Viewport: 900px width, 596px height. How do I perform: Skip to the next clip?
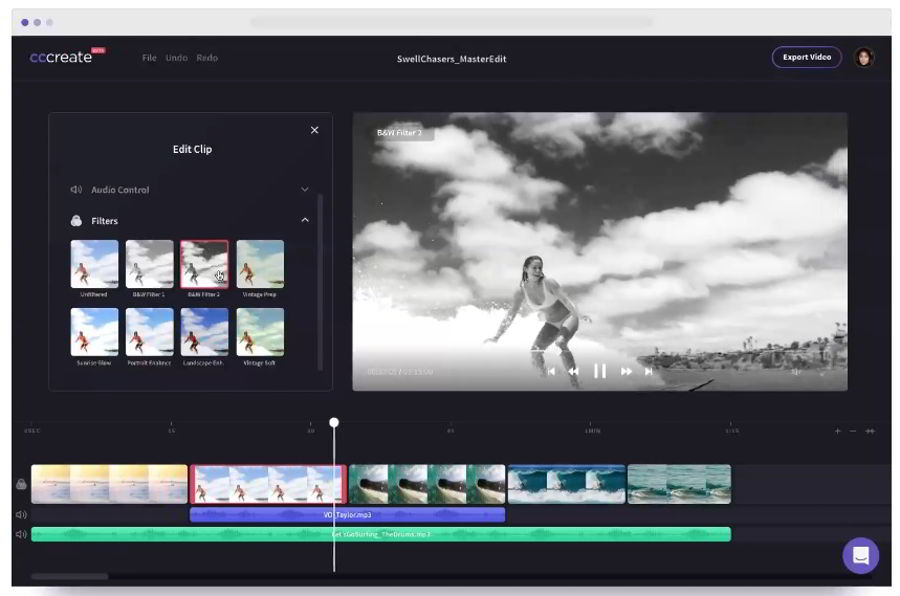(649, 371)
